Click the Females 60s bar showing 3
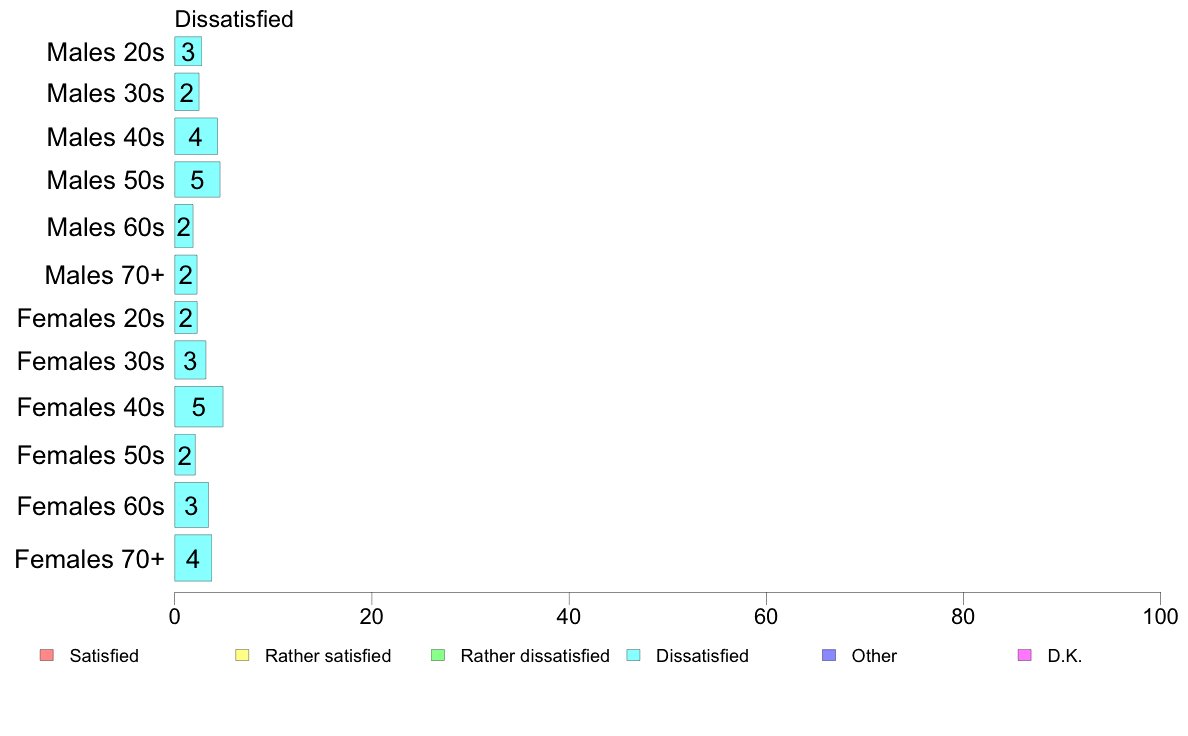 pos(191,506)
